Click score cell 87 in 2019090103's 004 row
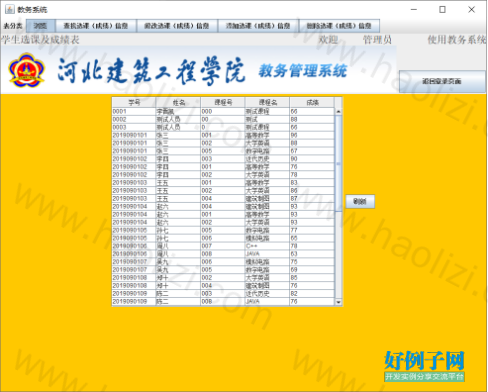This screenshot has height=392, width=488. pos(312,199)
